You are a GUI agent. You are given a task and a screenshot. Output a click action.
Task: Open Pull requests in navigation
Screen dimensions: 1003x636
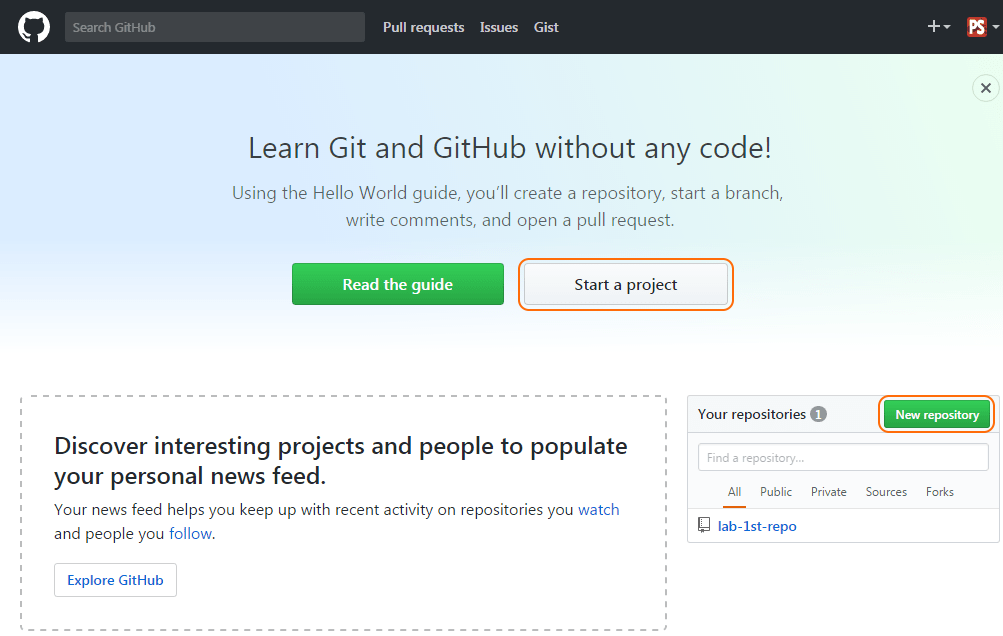423,28
